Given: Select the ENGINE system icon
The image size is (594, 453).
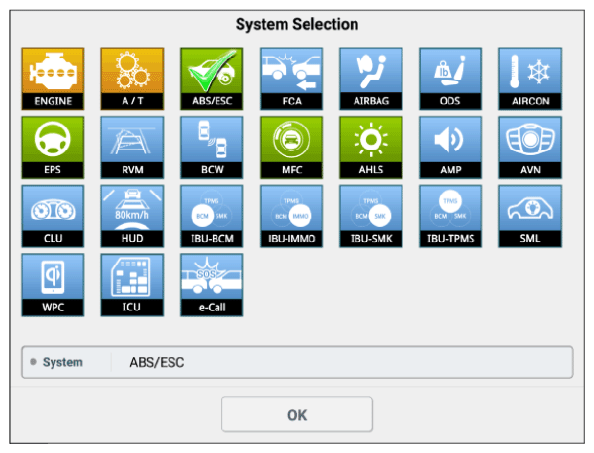Looking at the screenshot, I should click(x=53, y=79).
